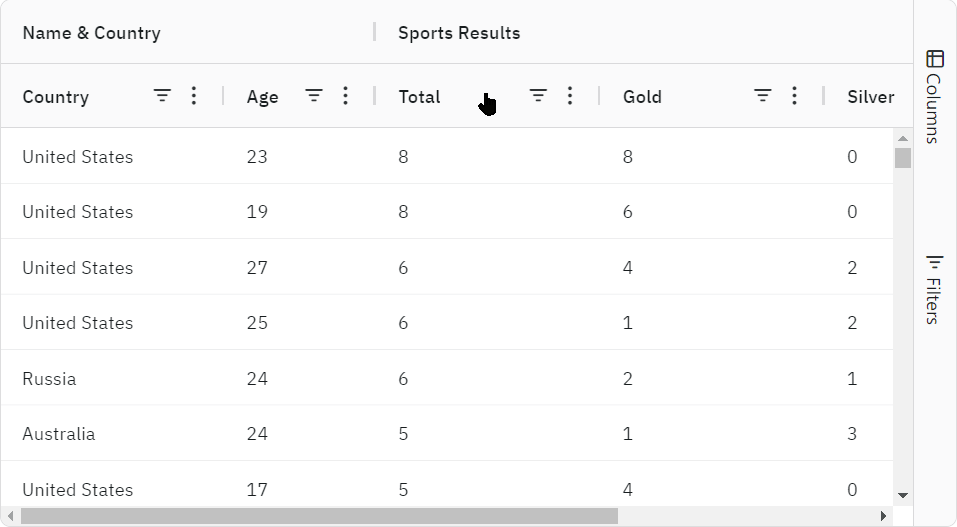Open the Columns side panel tab

934,96
